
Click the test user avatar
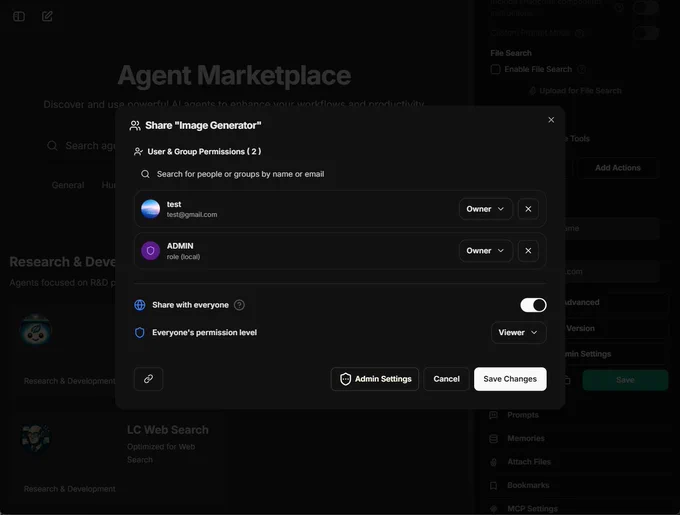[x=150, y=209]
